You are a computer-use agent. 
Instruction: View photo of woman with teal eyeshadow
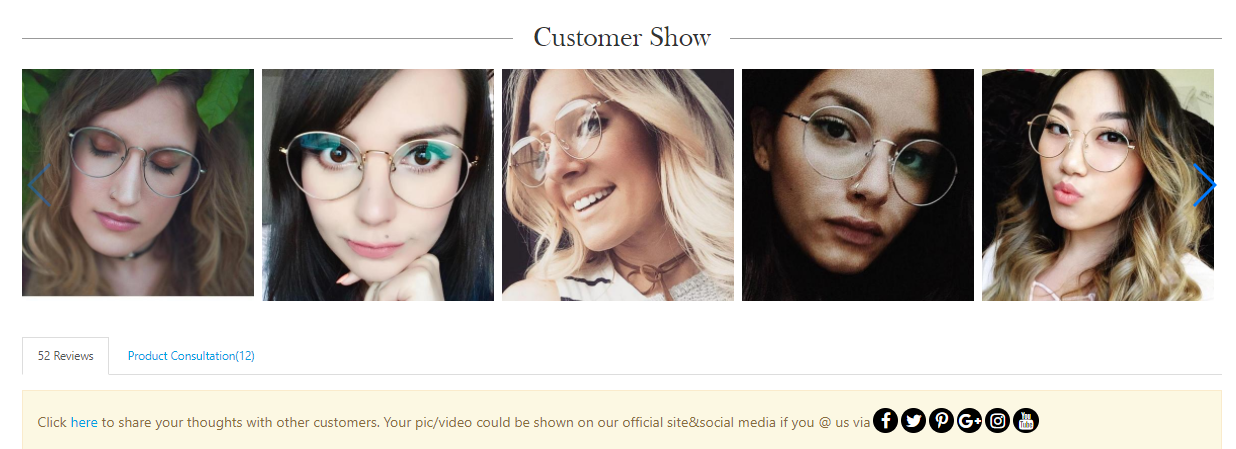click(378, 185)
